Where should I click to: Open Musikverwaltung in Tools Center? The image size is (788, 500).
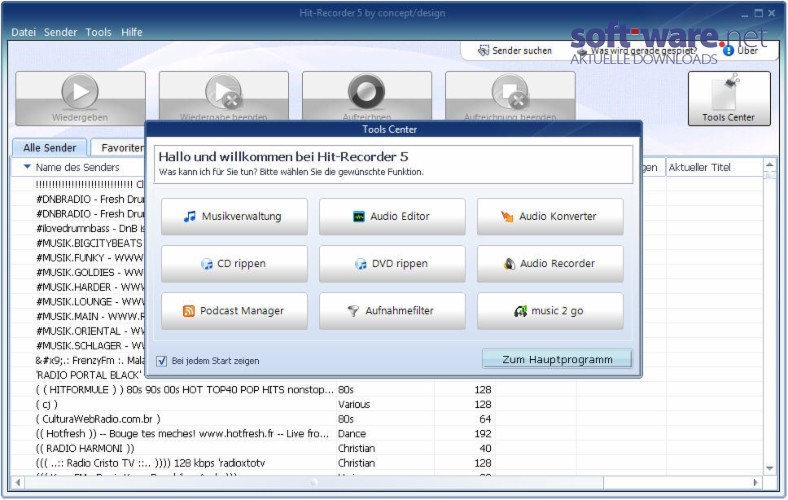point(234,217)
